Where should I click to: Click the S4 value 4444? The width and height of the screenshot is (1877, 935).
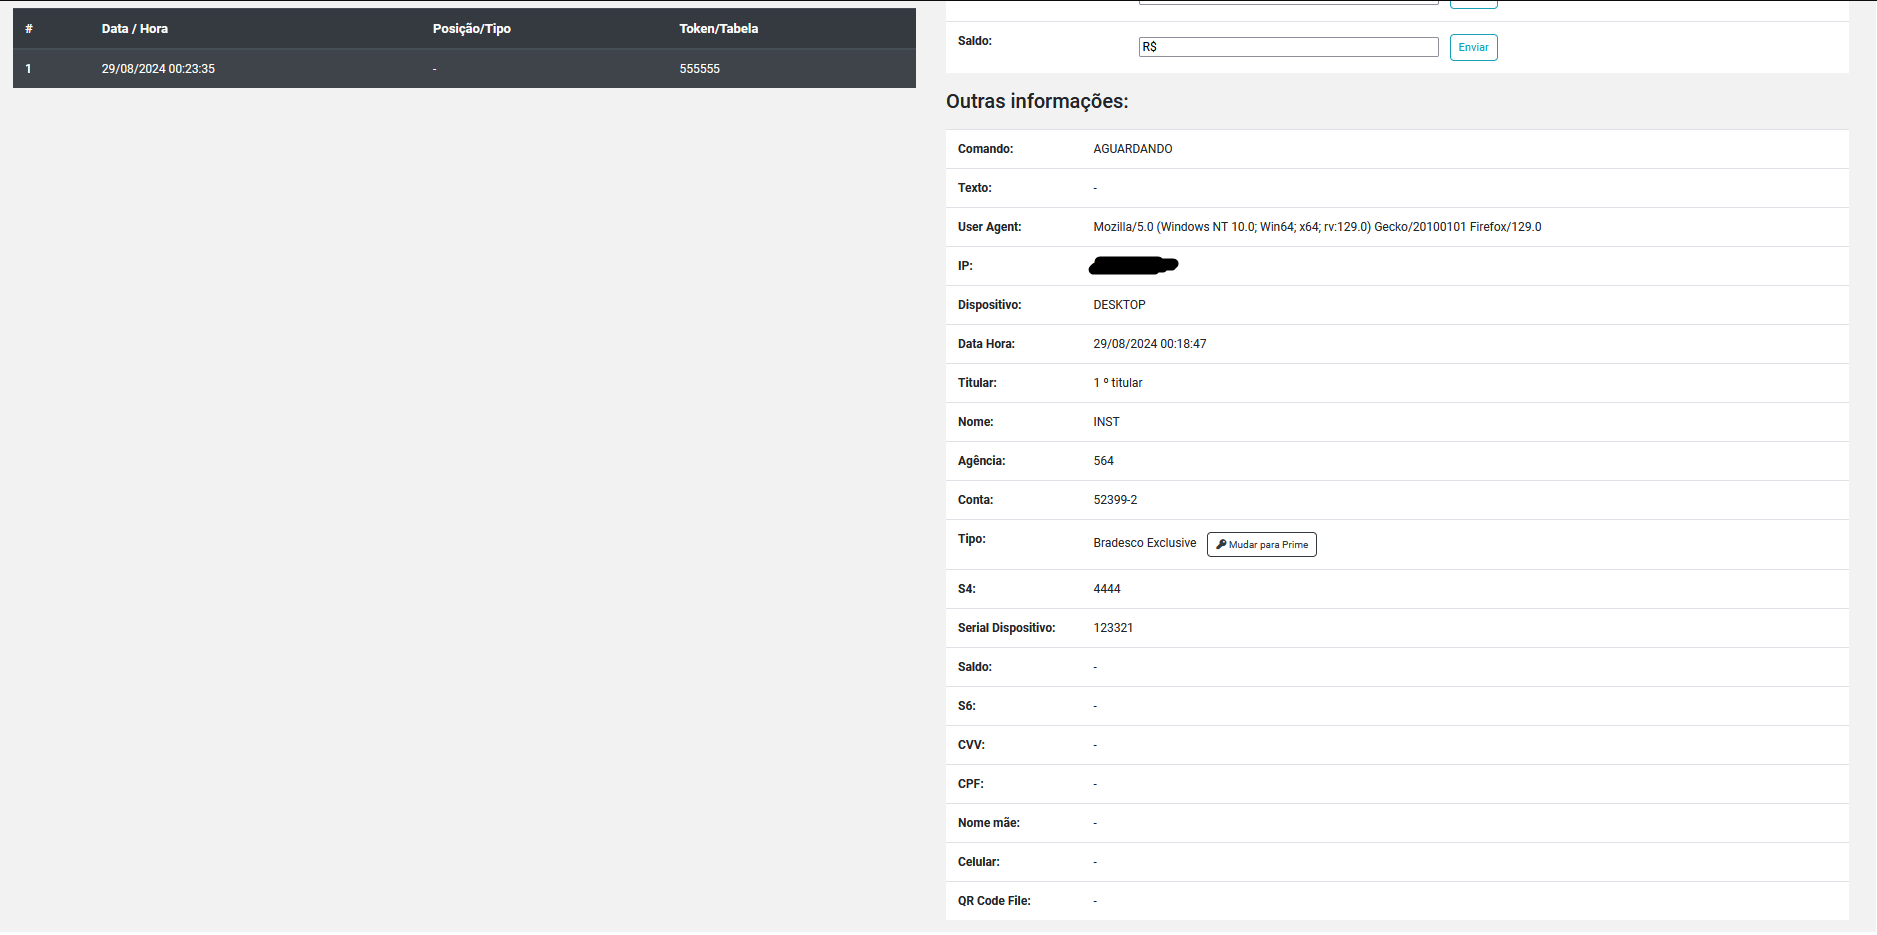[x=1107, y=589]
